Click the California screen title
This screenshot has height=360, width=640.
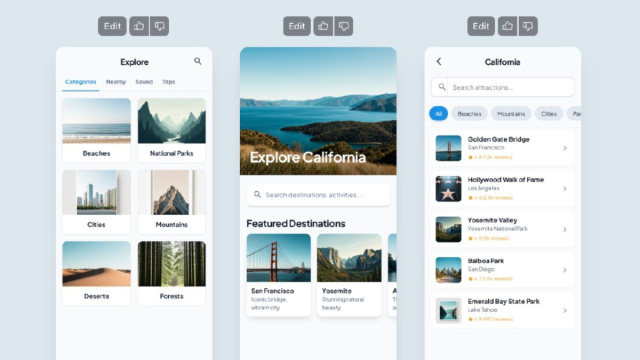point(502,62)
